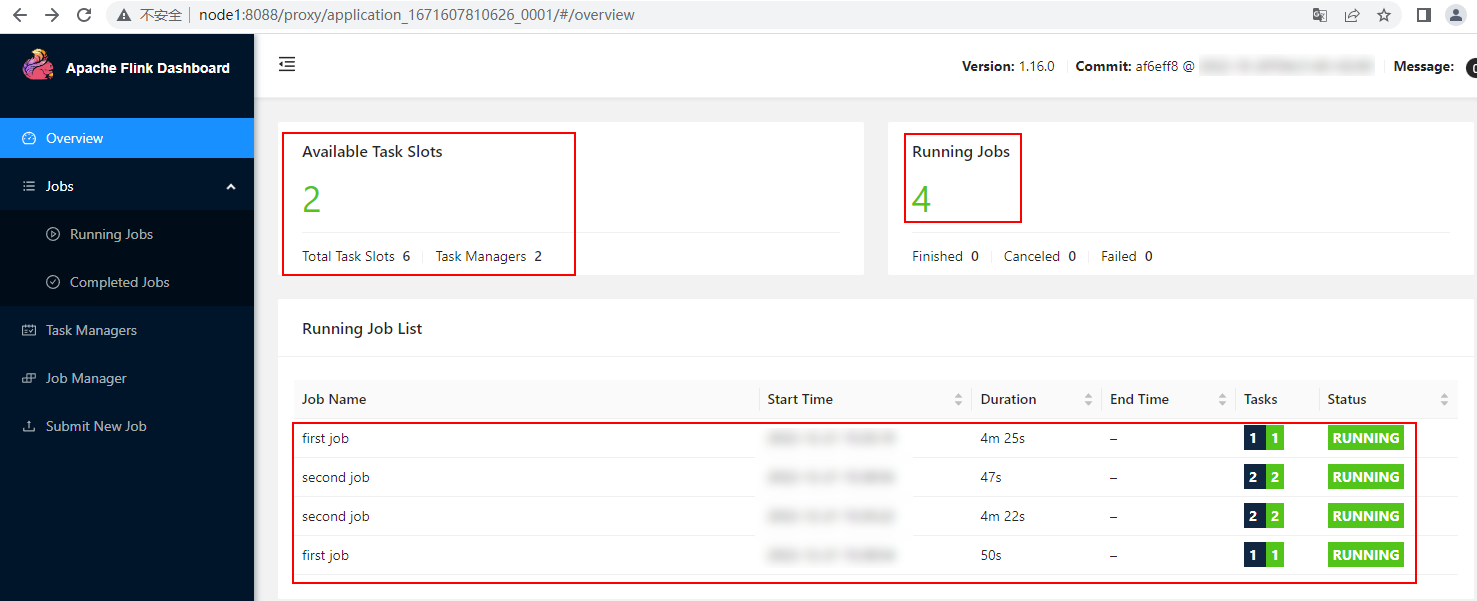
Task: Reload the page with the refresh icon
Action: pos(84,15)
